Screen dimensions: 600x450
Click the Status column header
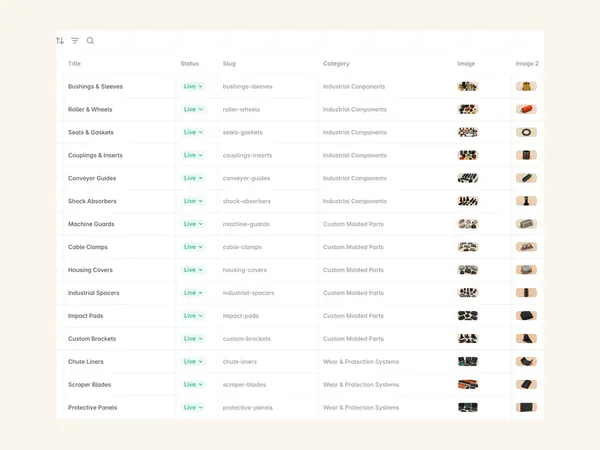click(190, 64)
